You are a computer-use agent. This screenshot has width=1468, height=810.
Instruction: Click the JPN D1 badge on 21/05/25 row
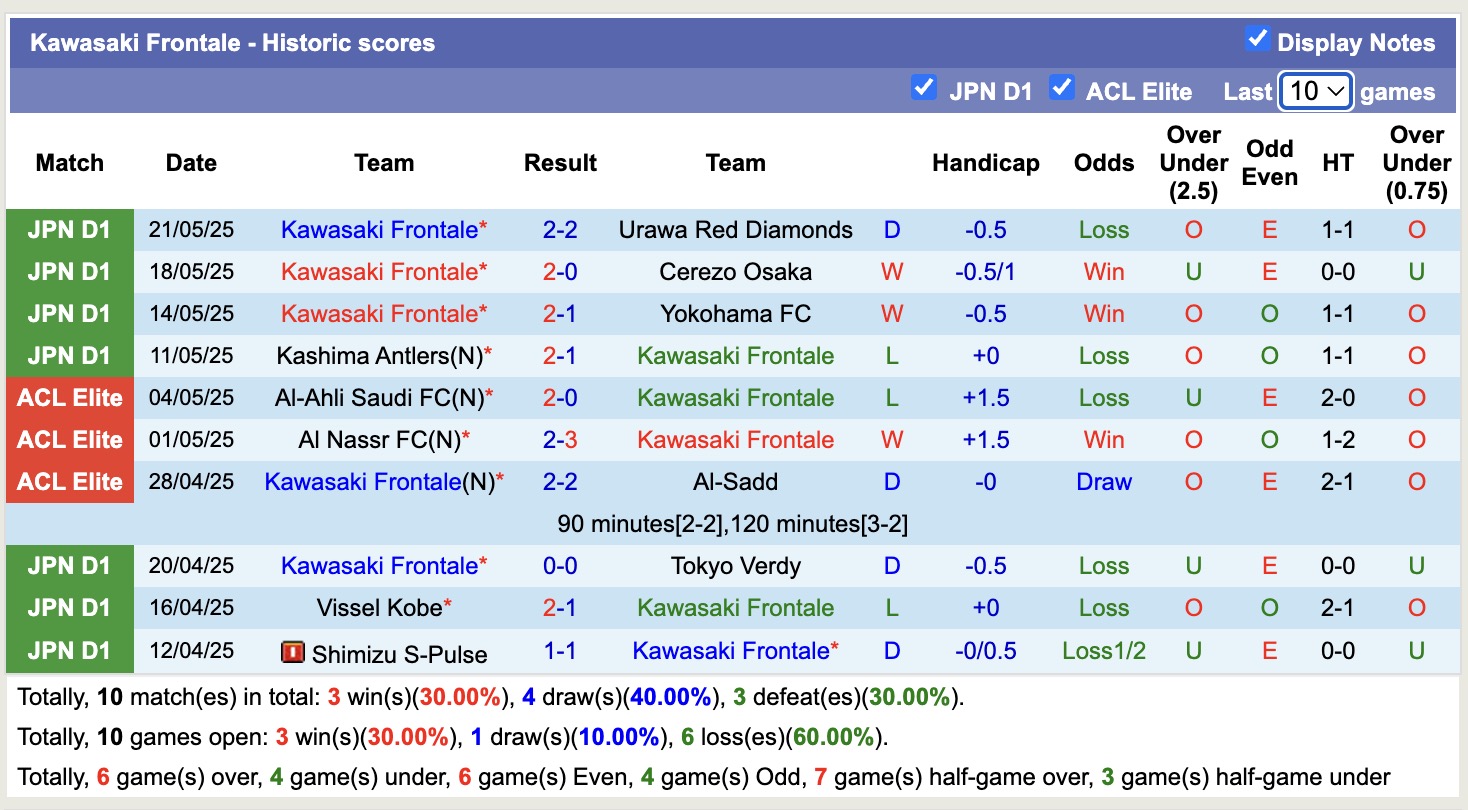click(69, 229)
